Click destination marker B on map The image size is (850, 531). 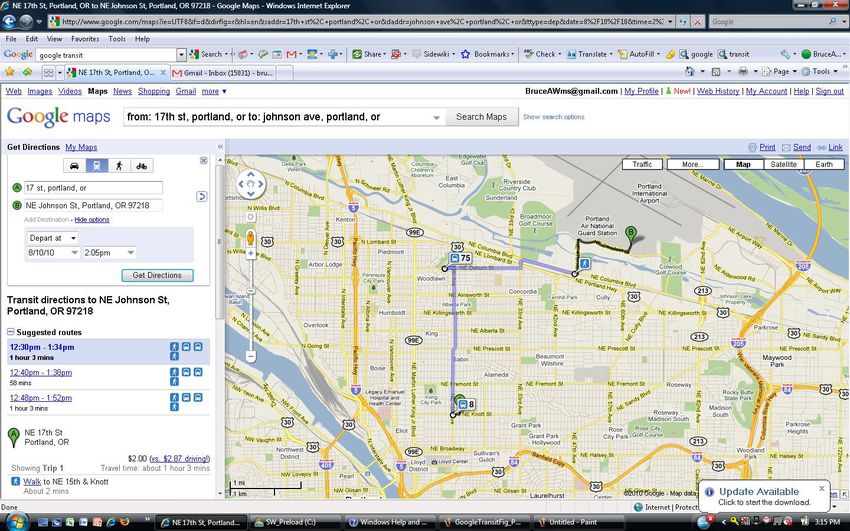click(x=630, y=235)
